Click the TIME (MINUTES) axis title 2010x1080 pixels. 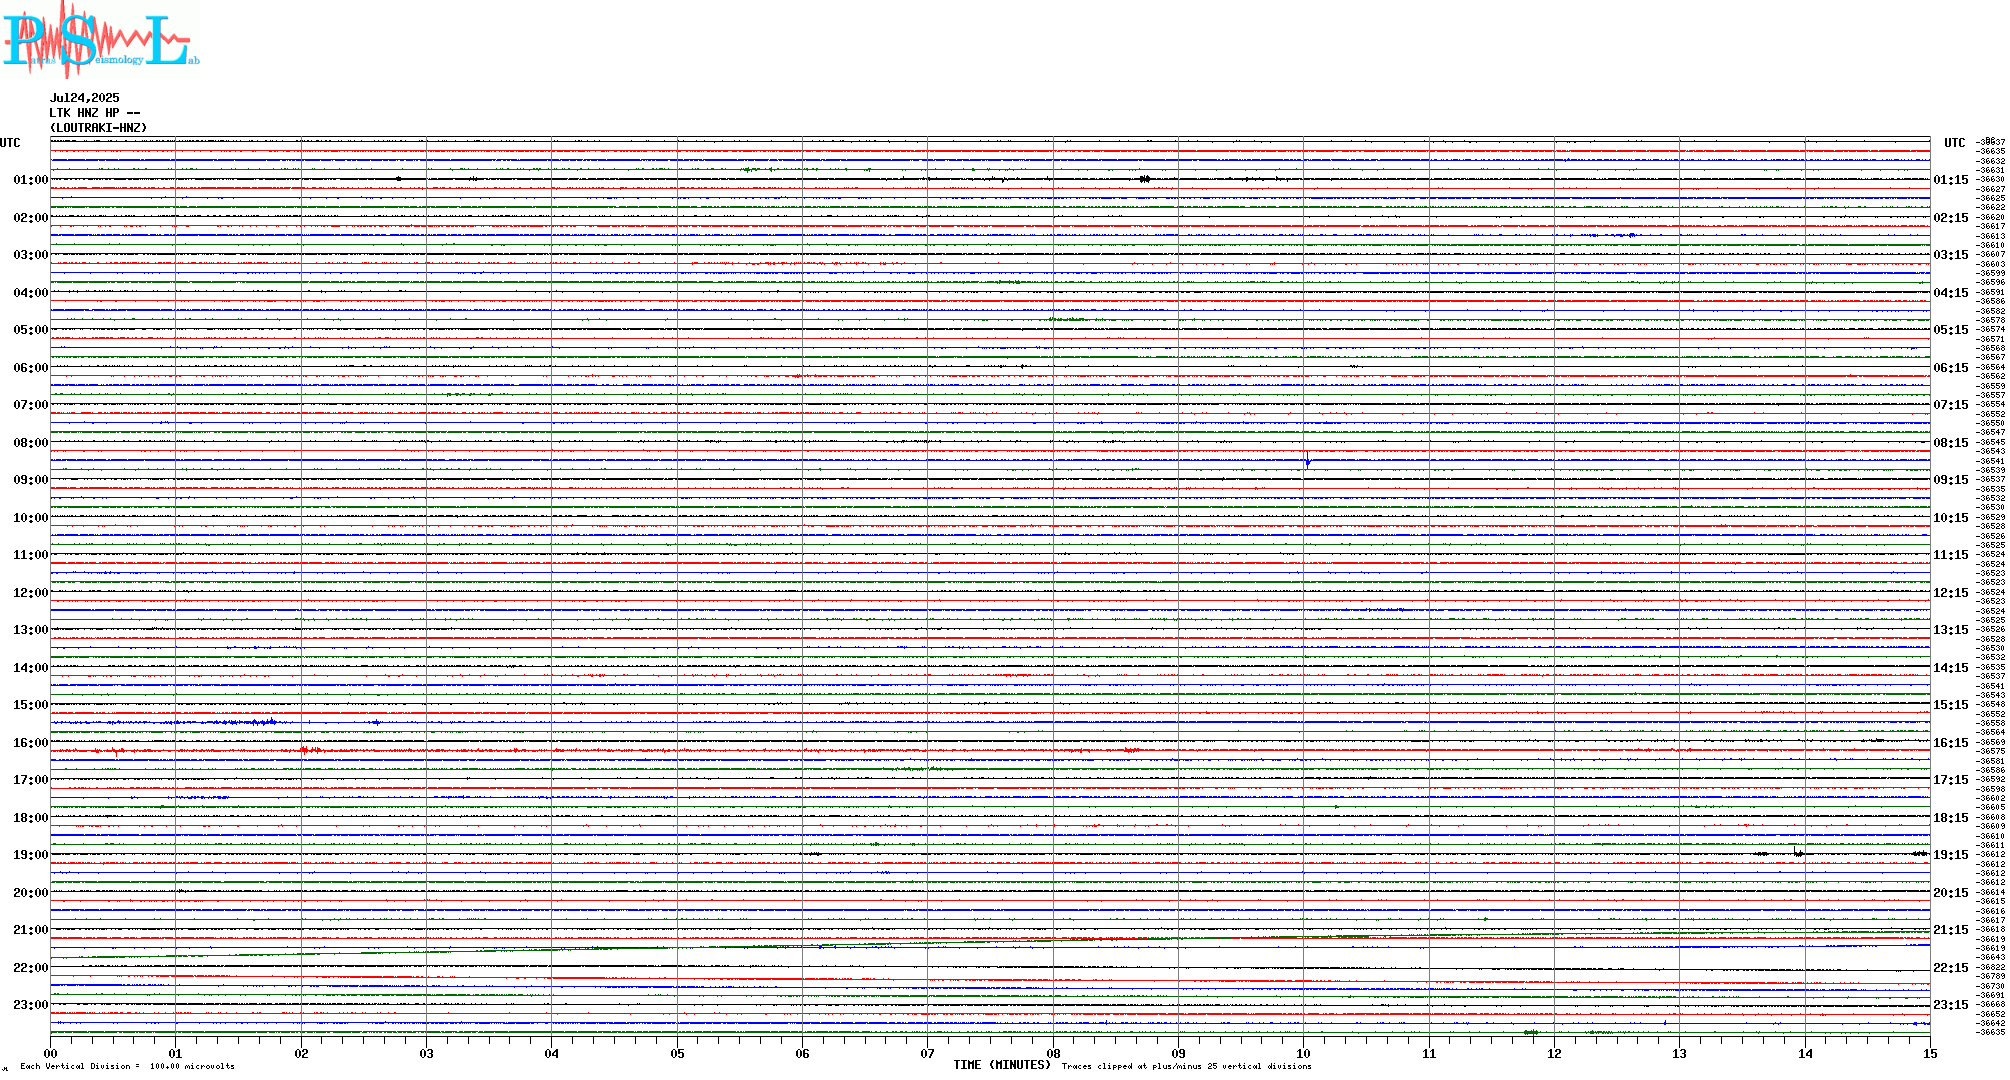(x=1002, y=1065)
